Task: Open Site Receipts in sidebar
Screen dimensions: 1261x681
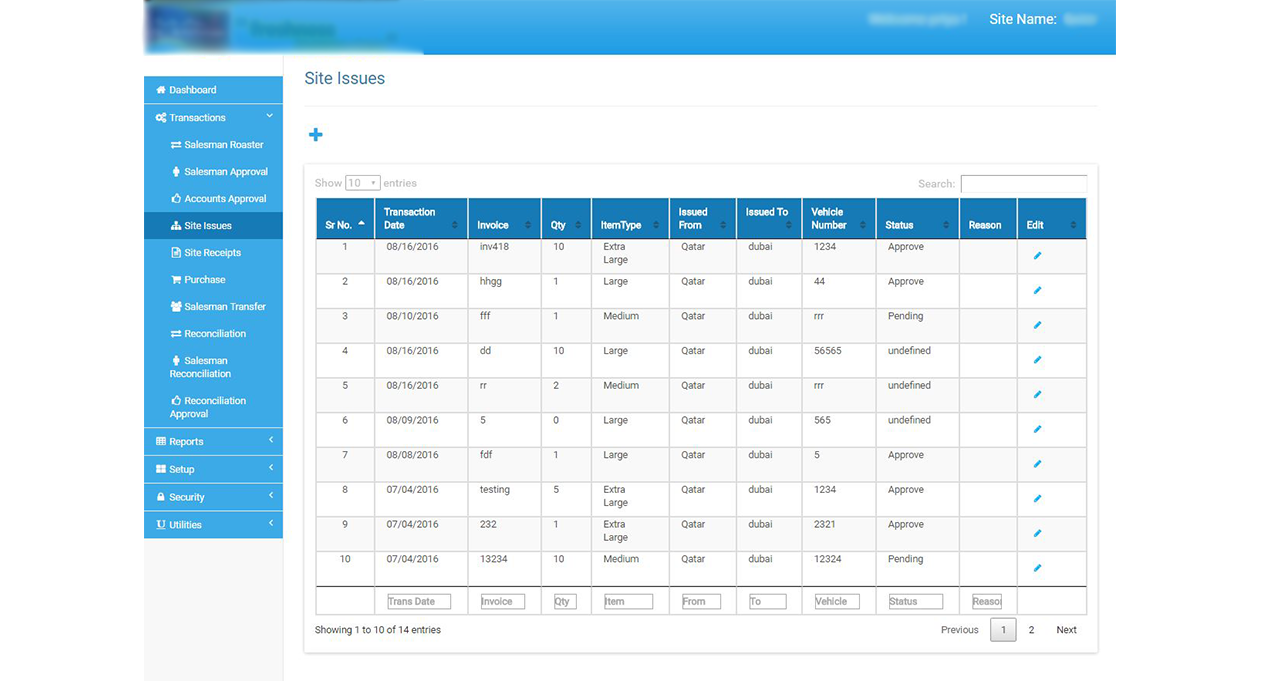Action: click(x=212, y=253)
